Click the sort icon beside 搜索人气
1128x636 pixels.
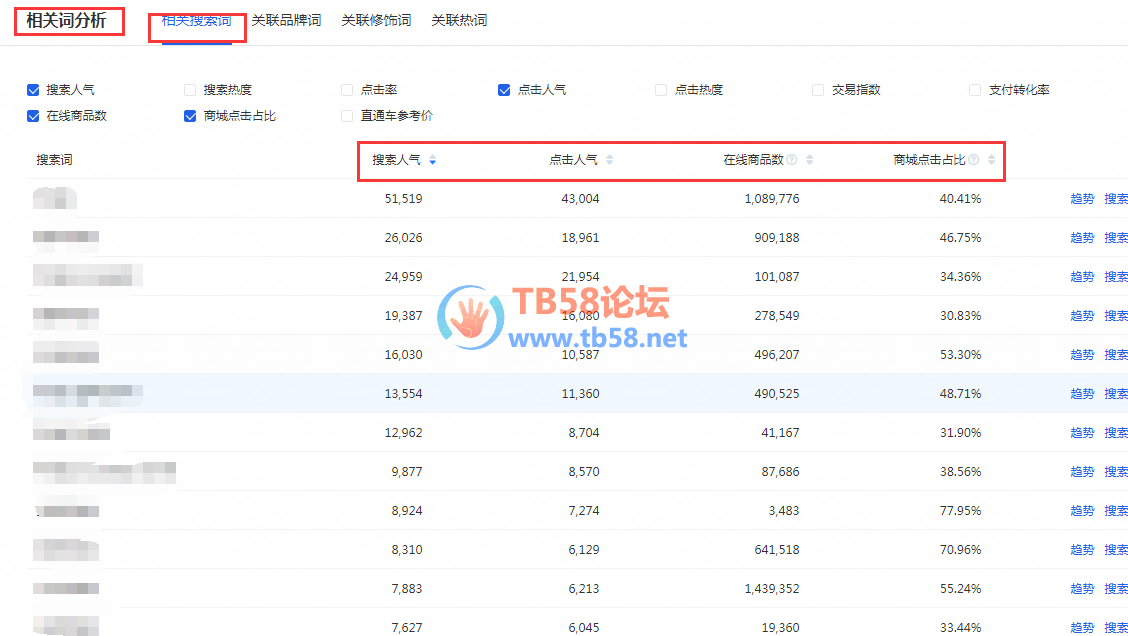pos(432,160)
